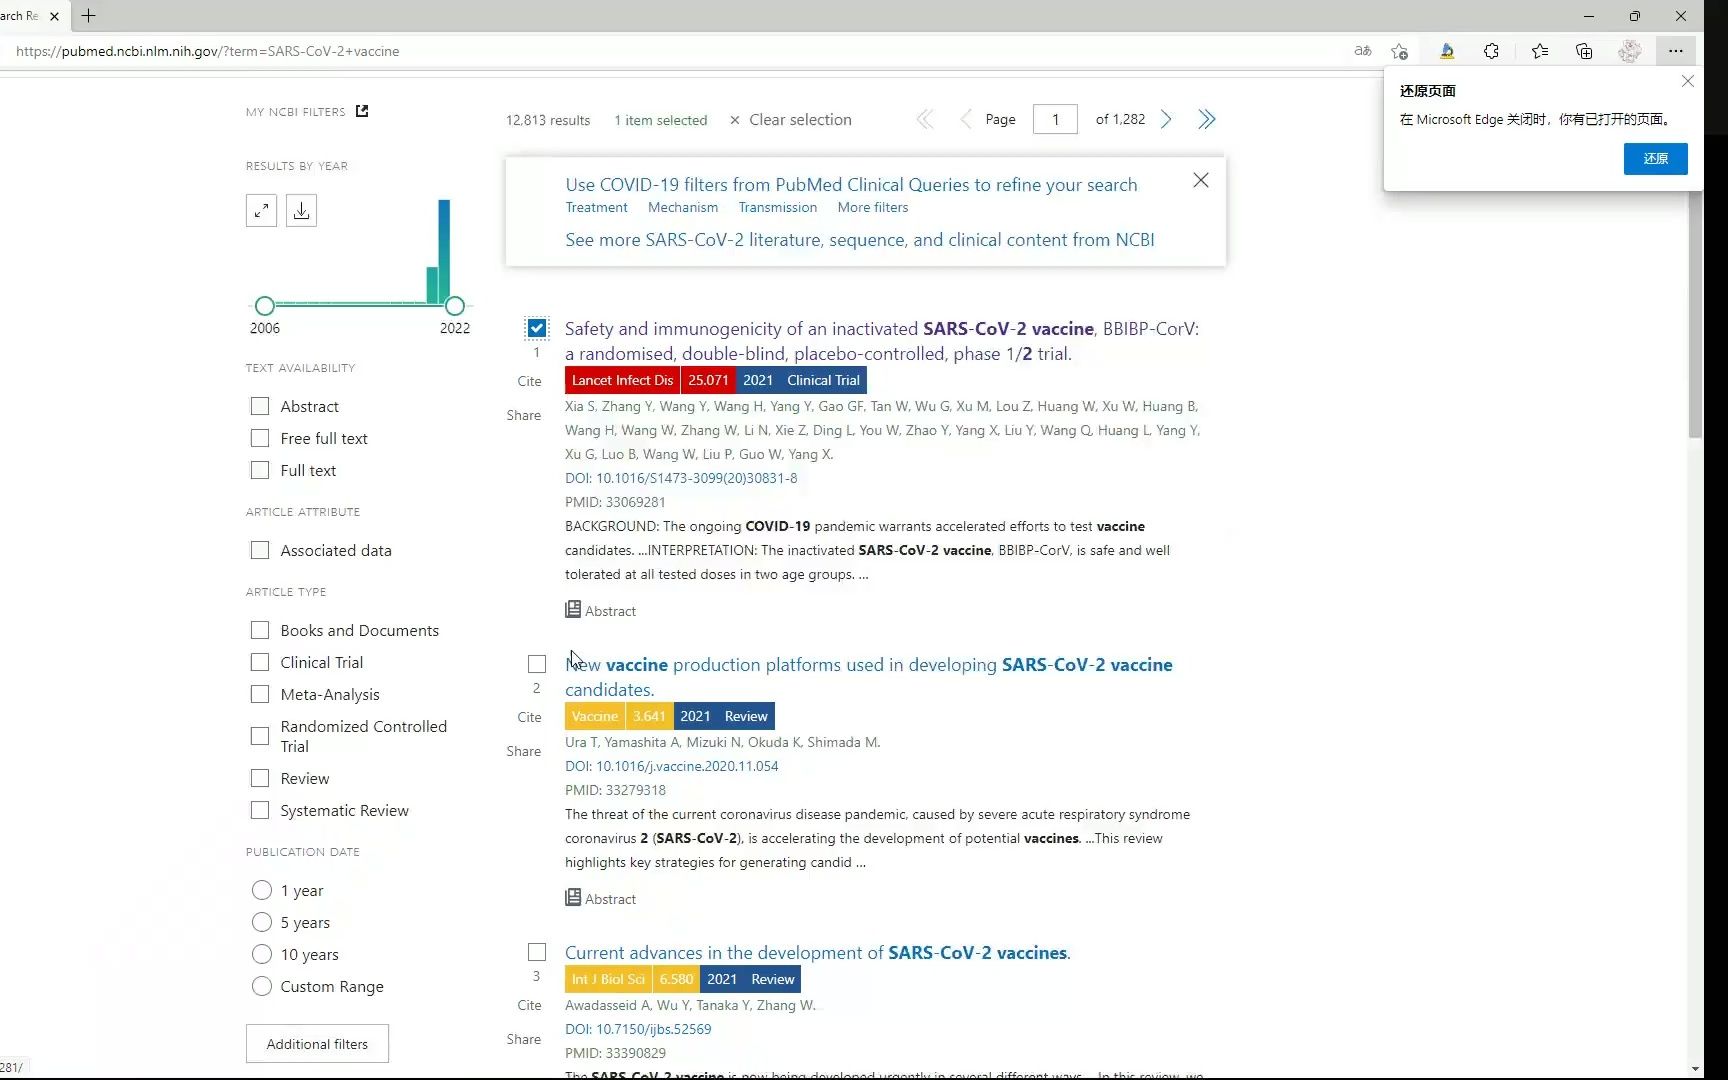Open the BBIBP-CorV inactivated vaccine article title

882,341
